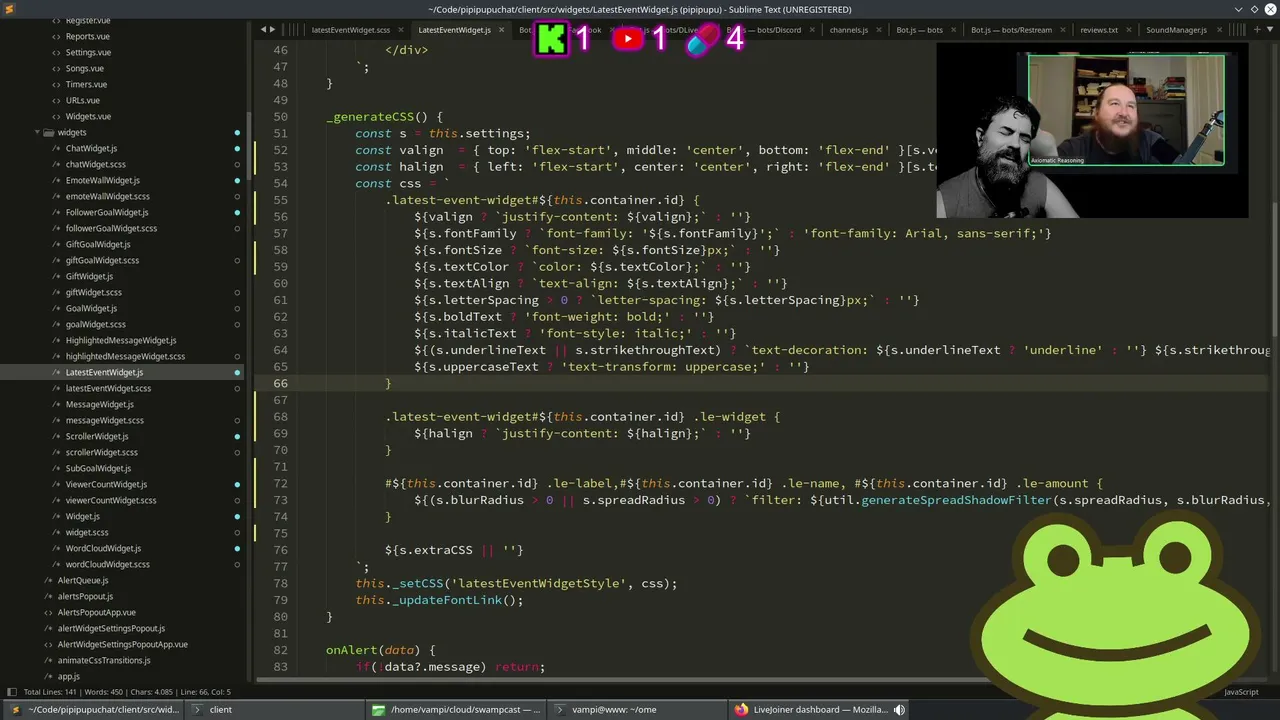Click line number 50 in the gutter
Viewport: 1280px width, 720px height.
click(280, 117)
